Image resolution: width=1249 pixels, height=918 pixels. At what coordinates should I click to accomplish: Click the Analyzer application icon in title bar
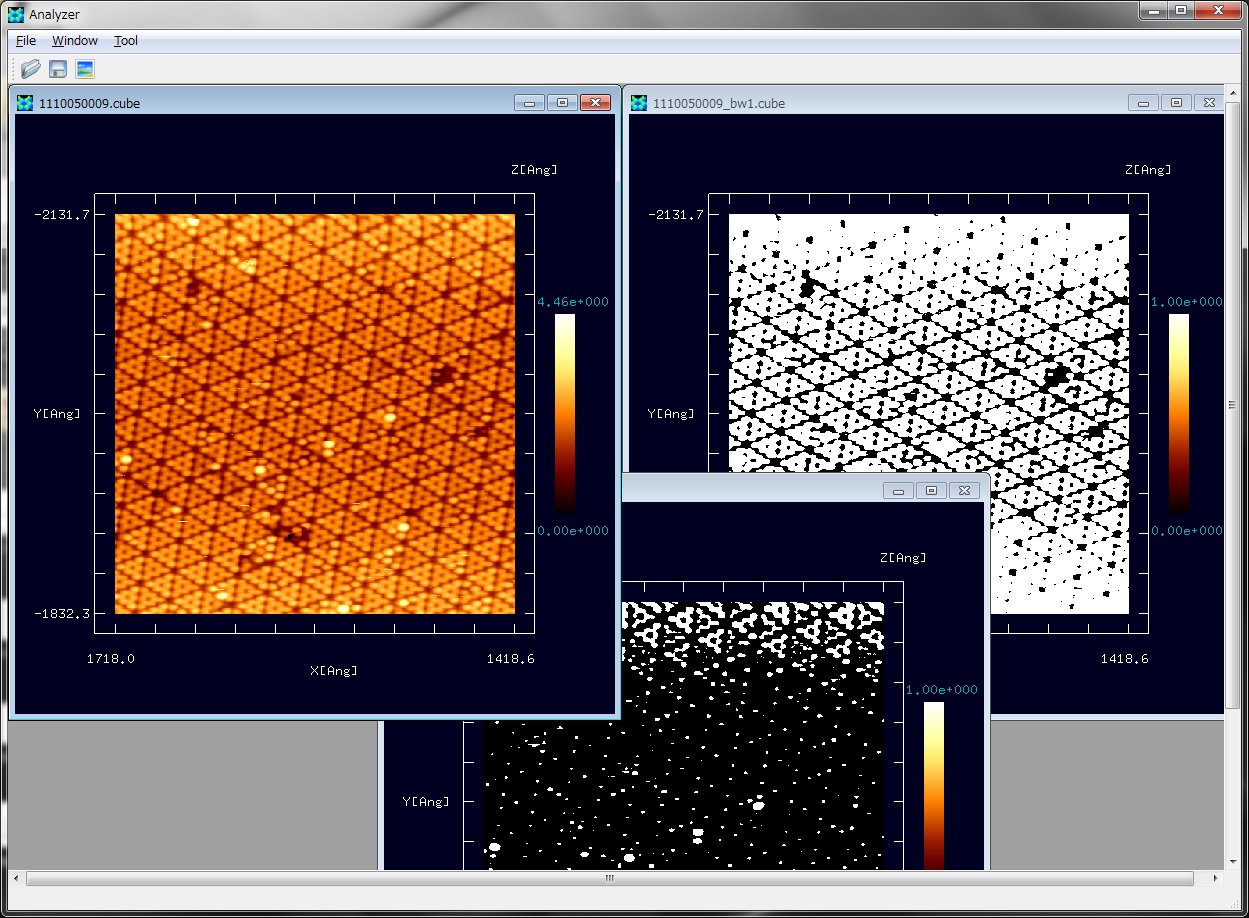(x=16, y=14)
